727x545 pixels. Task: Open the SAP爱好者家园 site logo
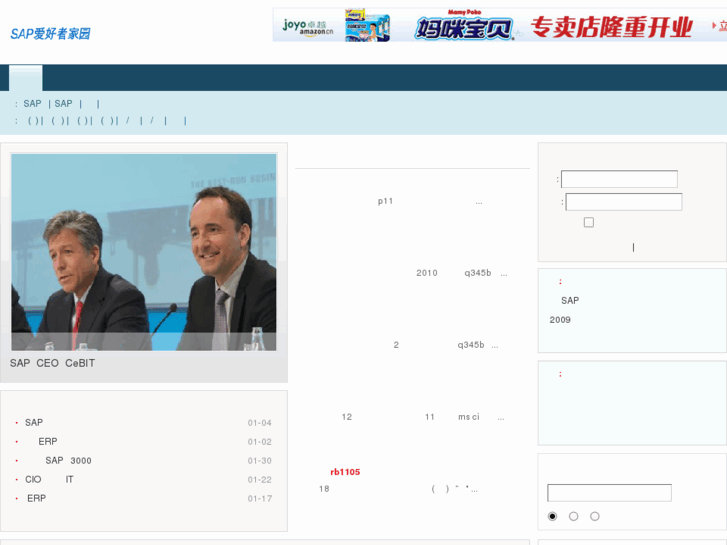click(x=50, y=34)
